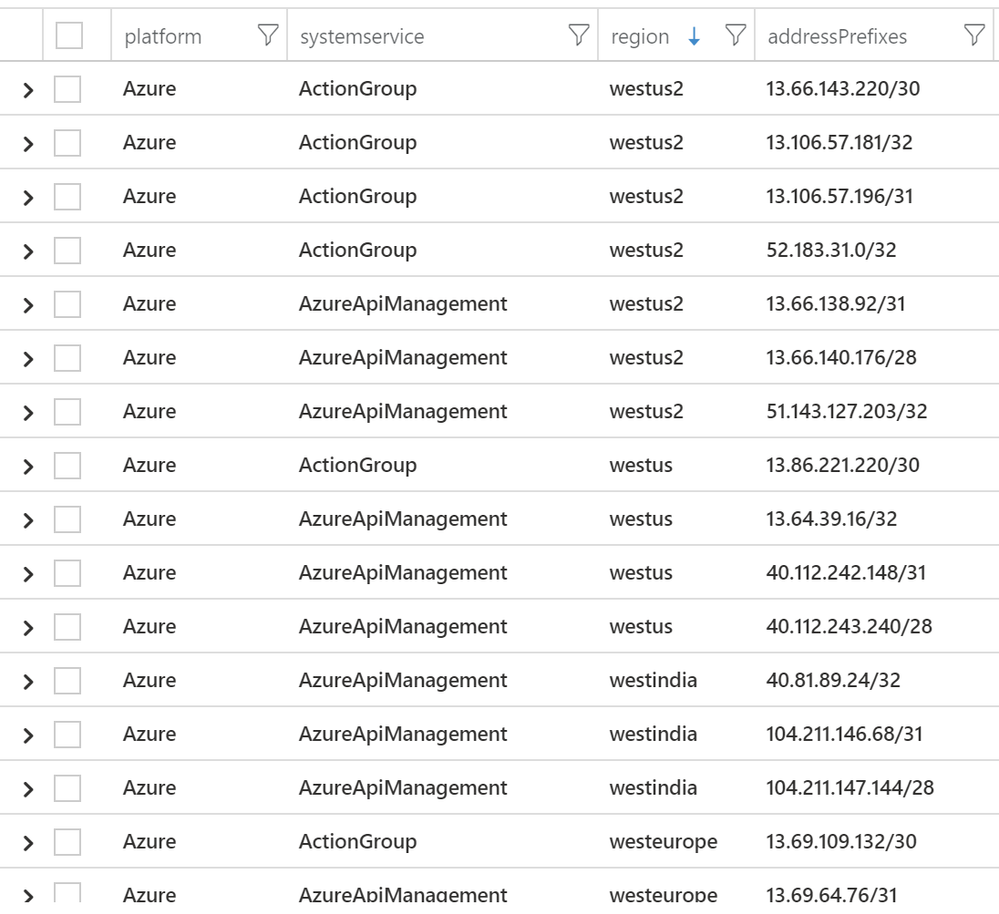Image resolution: width=999 pixels, height=914 pixels.
Task: Expand the row with 13.66.140.176/28
Action: coord(28,359)
